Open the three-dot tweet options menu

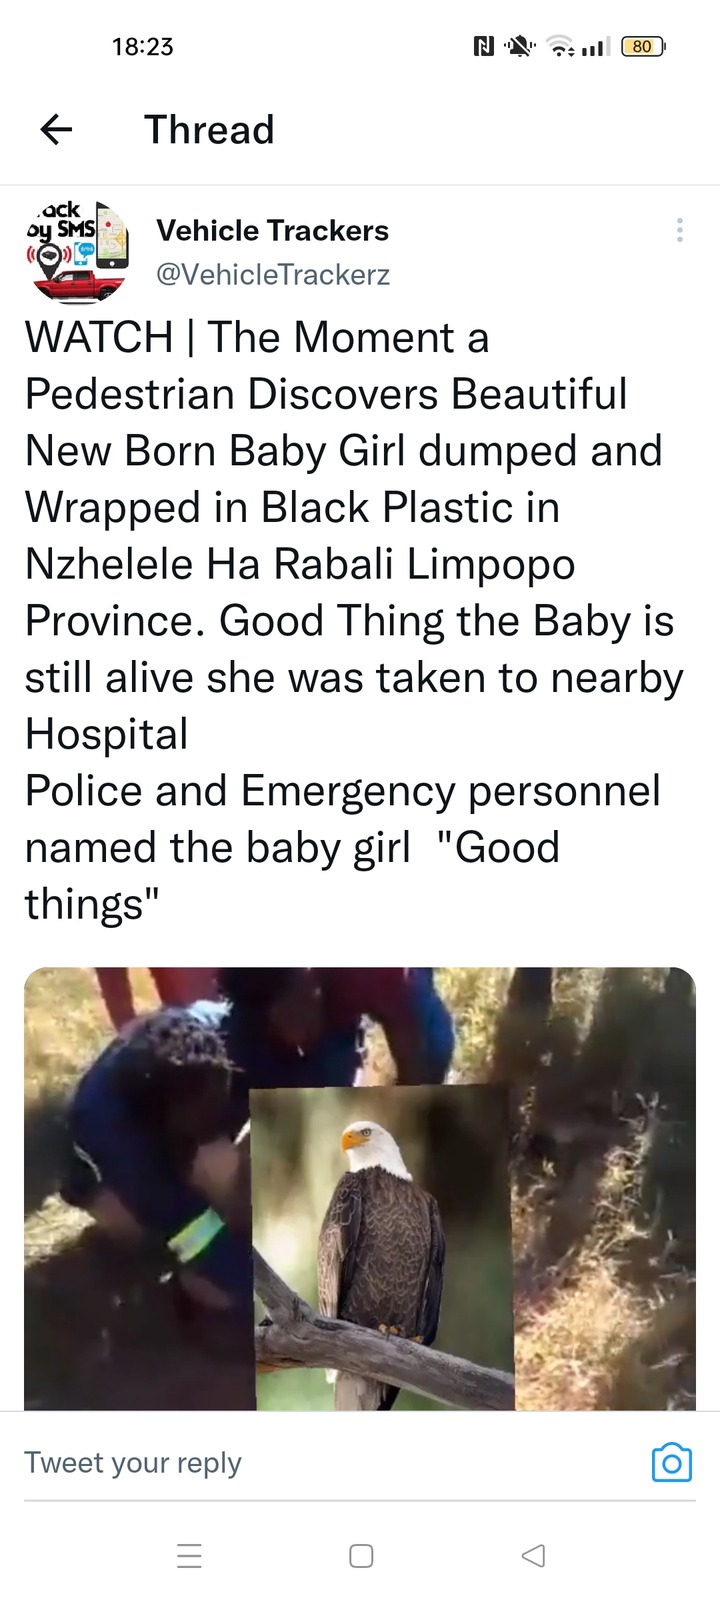pos(680,230)
